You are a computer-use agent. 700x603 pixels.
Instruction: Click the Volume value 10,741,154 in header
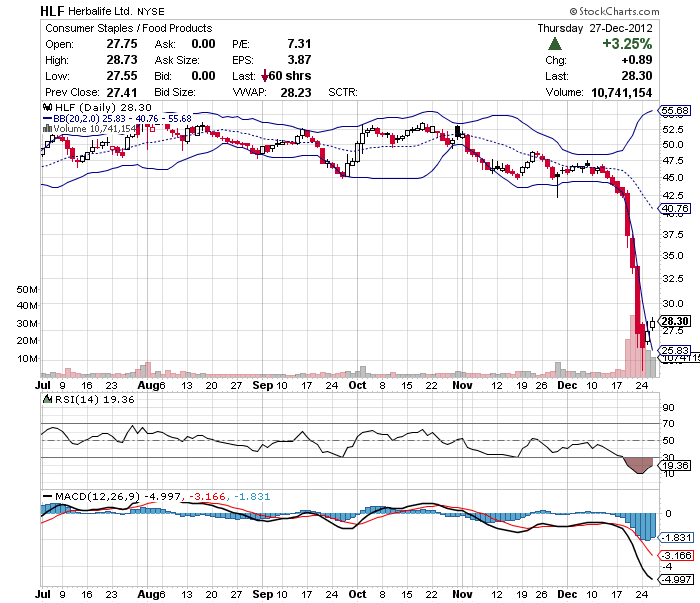[621, 92]
